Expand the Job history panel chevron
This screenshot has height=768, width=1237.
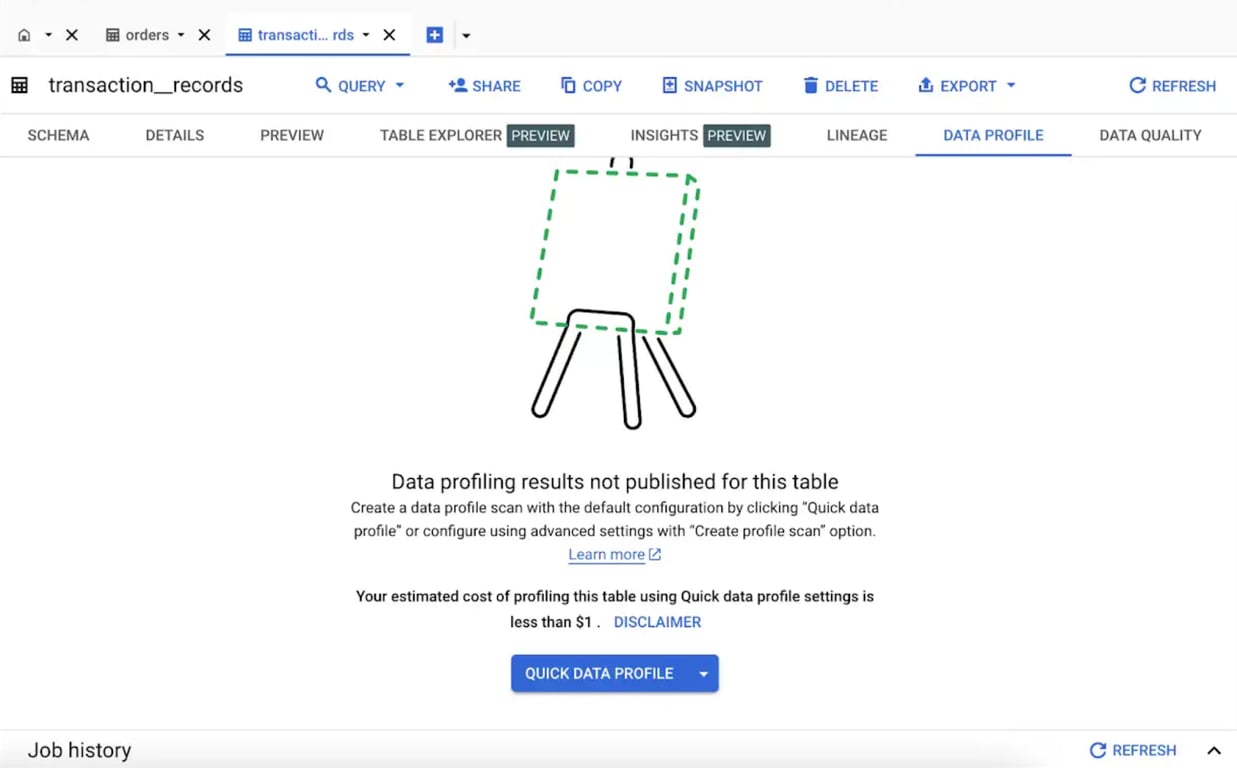1213,751
